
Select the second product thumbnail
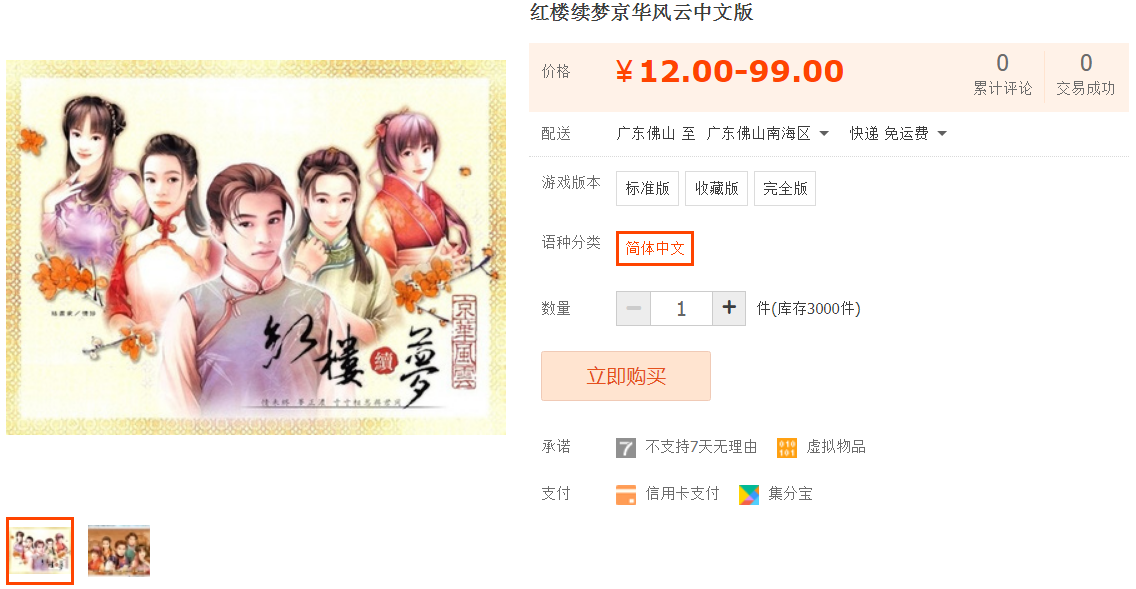(x=119, y=551)
